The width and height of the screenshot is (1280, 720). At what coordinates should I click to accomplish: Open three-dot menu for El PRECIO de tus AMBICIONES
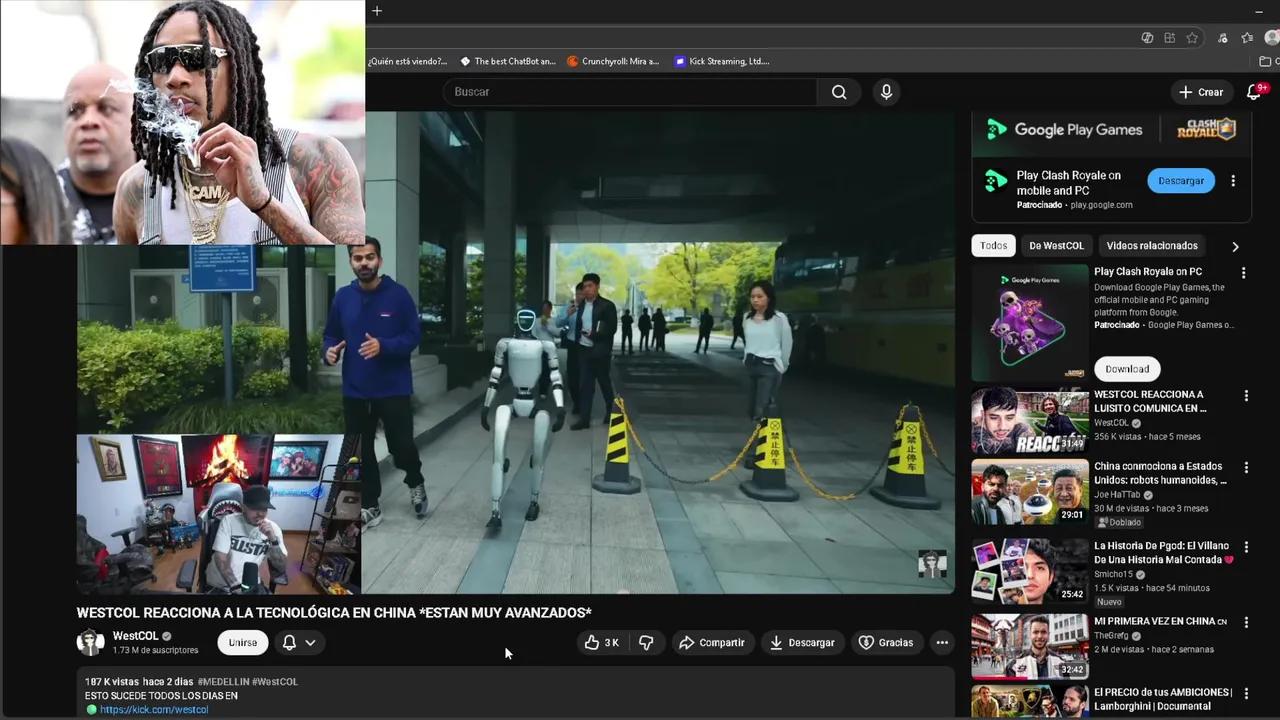point(1246,693)
